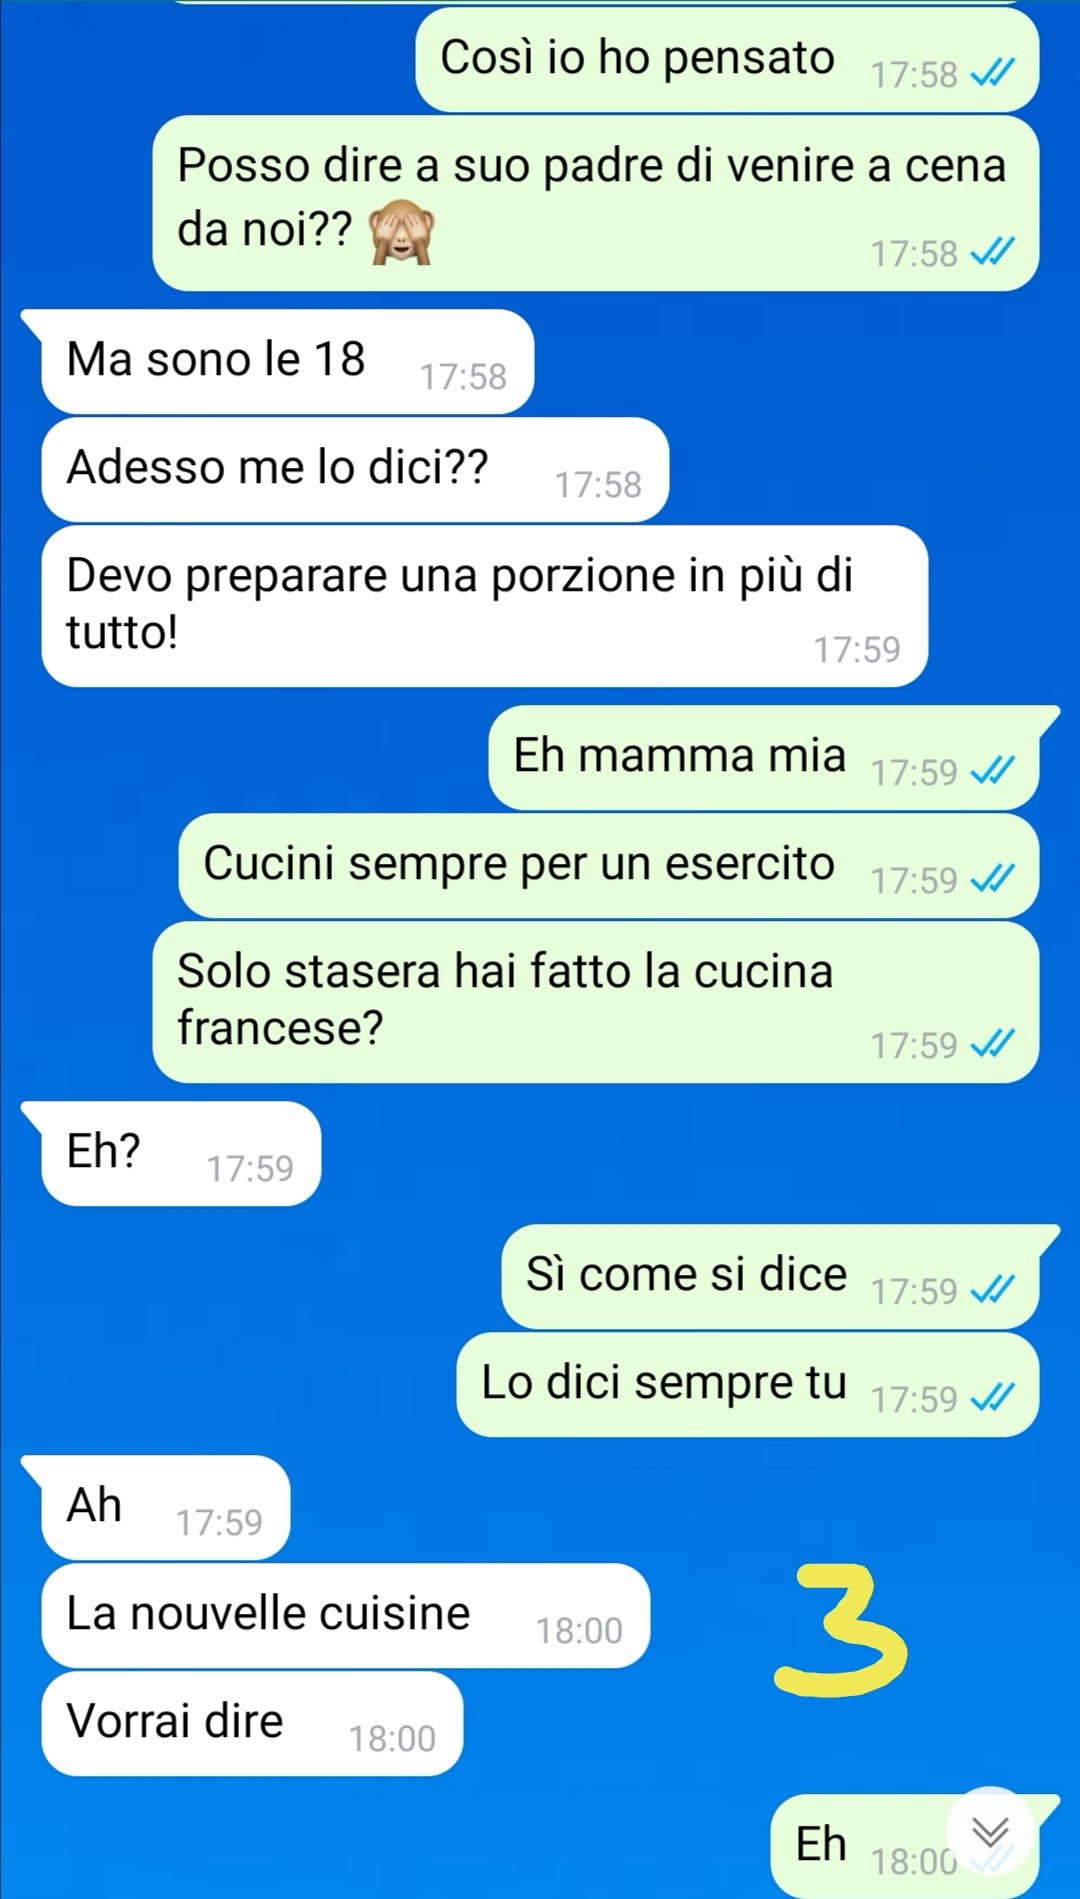Tap the read ticks on 'Cucini sempre per un esercito'
The height and width of the screenshot is (1899, 1080).
coord(993,879)
